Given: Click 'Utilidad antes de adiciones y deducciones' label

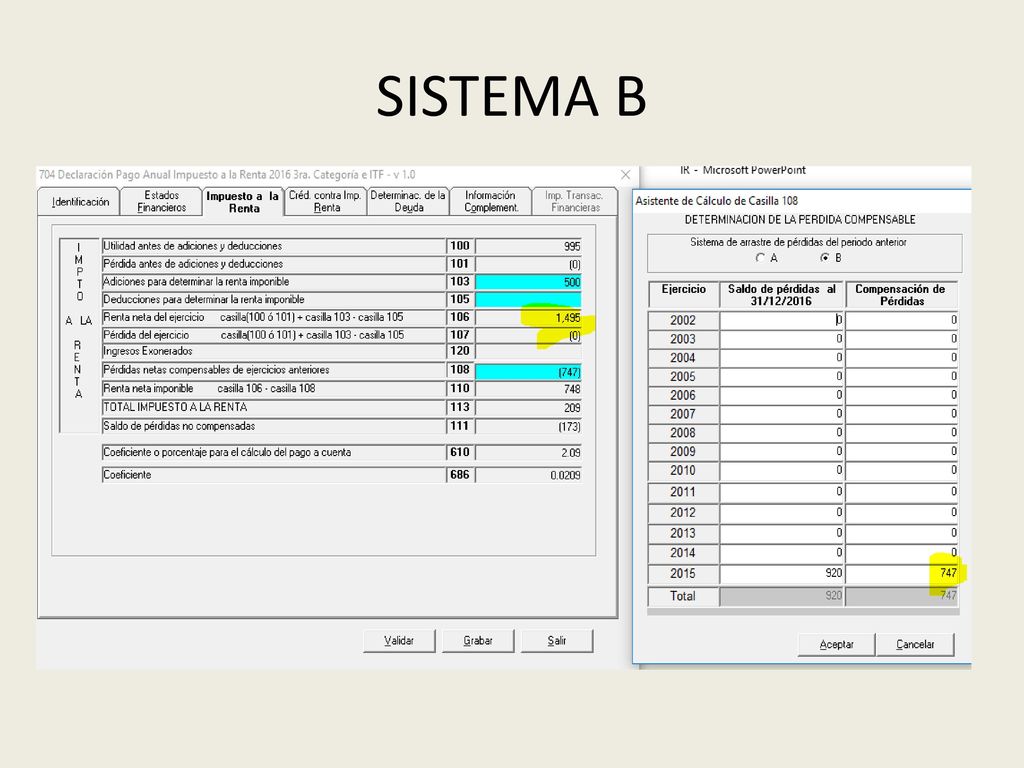Looking at the screenshot, I should point(193,246).
